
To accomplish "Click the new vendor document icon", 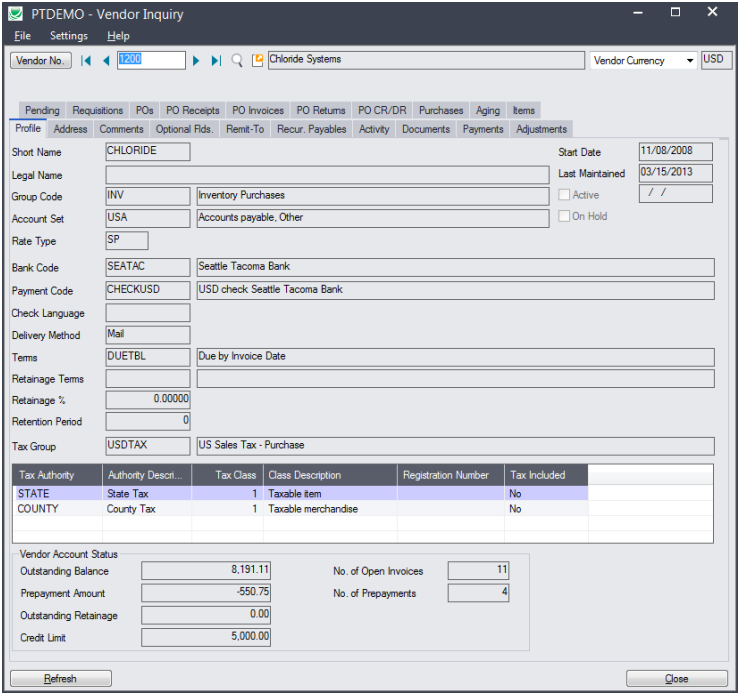I will [x=257, y=60].
